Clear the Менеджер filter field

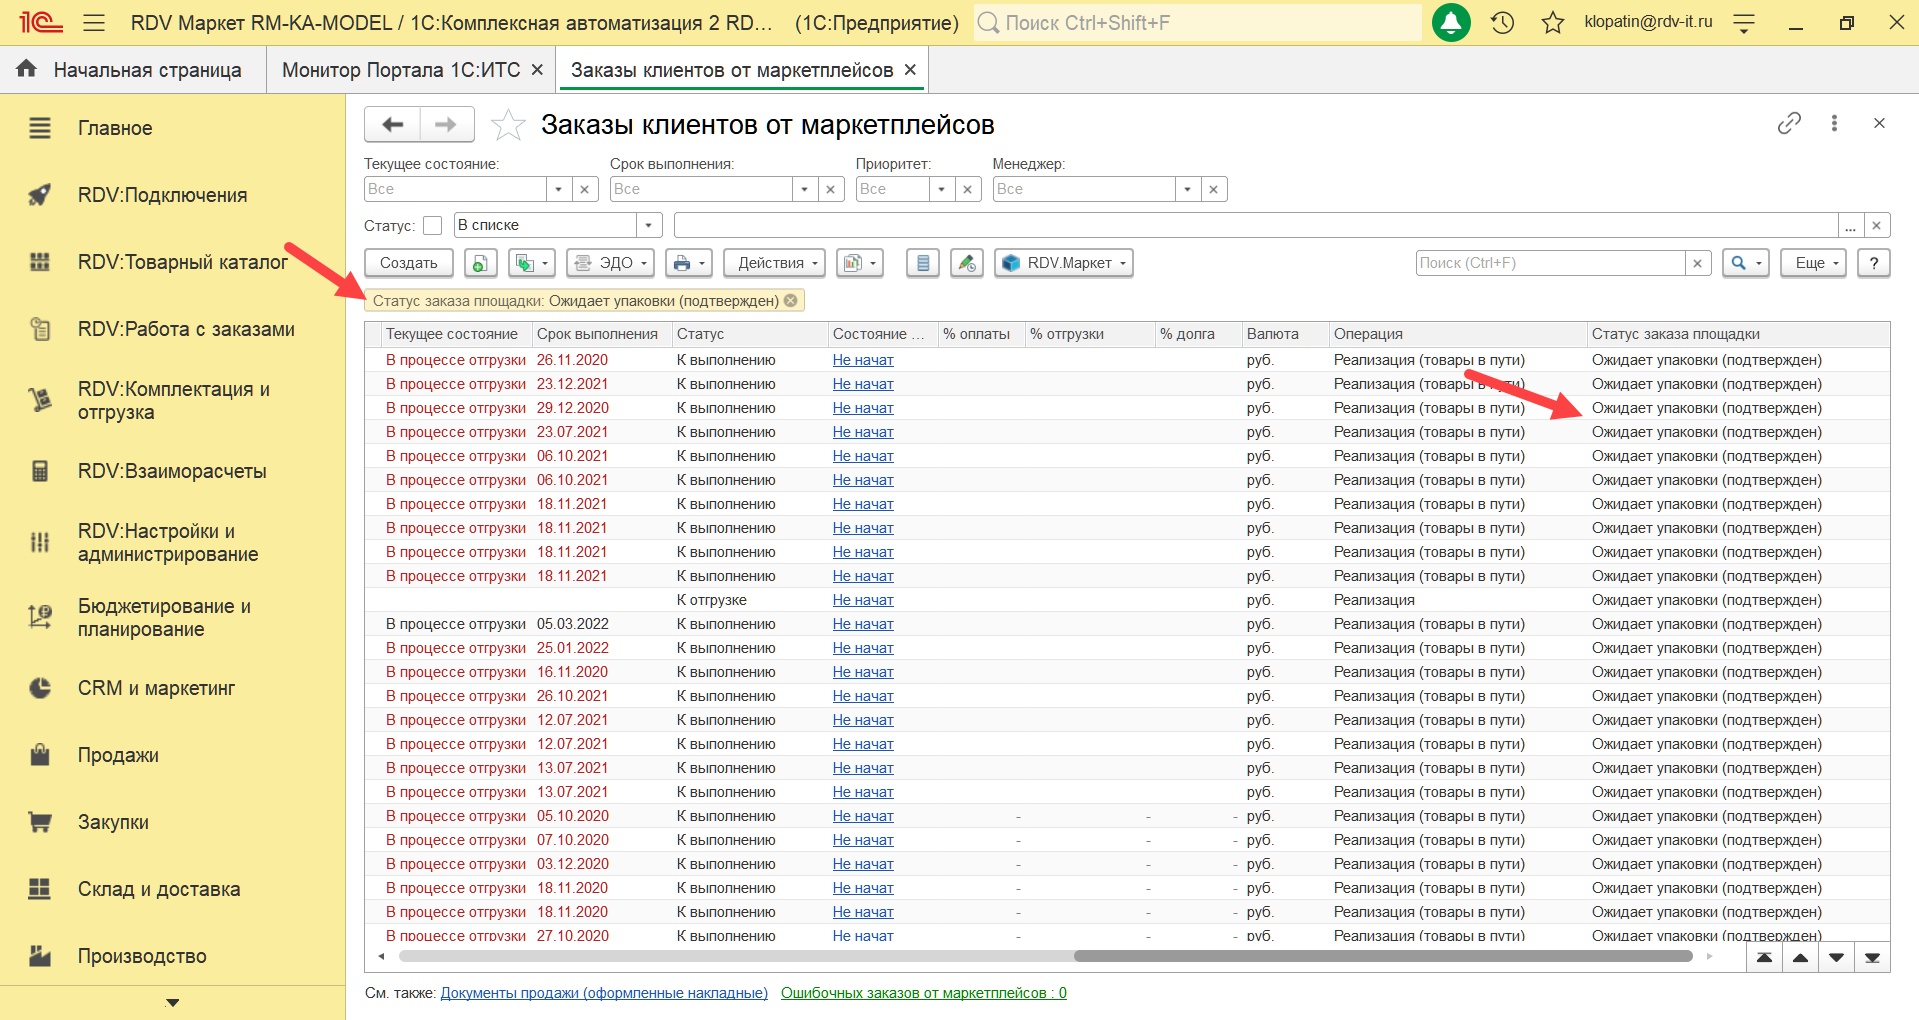pos(1213,189)
